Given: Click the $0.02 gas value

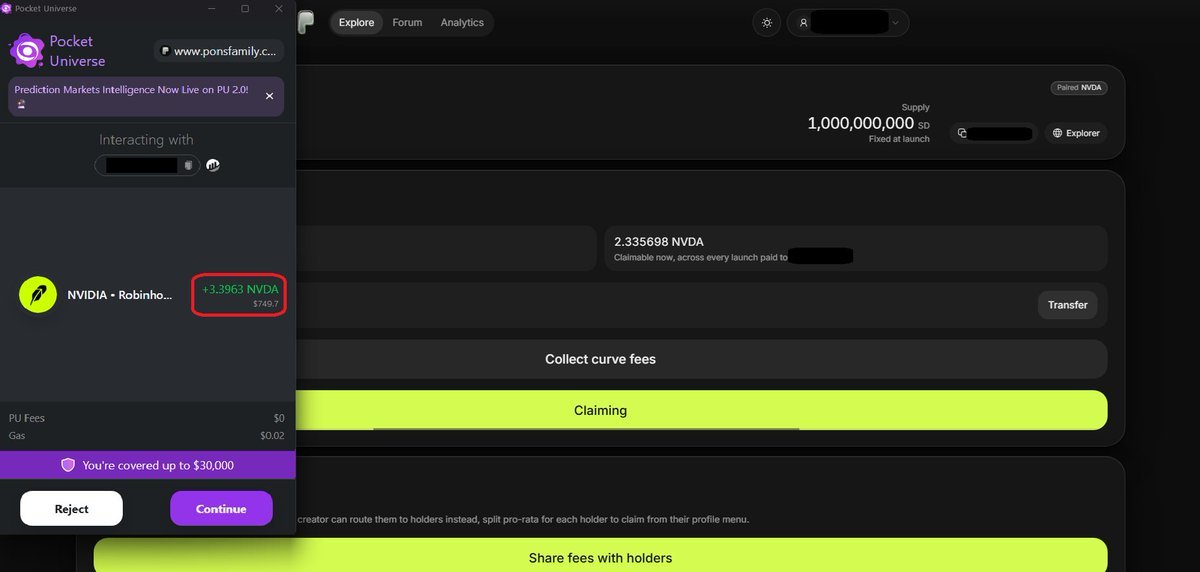Looking at the screenshot, I should tap(272, 435).
